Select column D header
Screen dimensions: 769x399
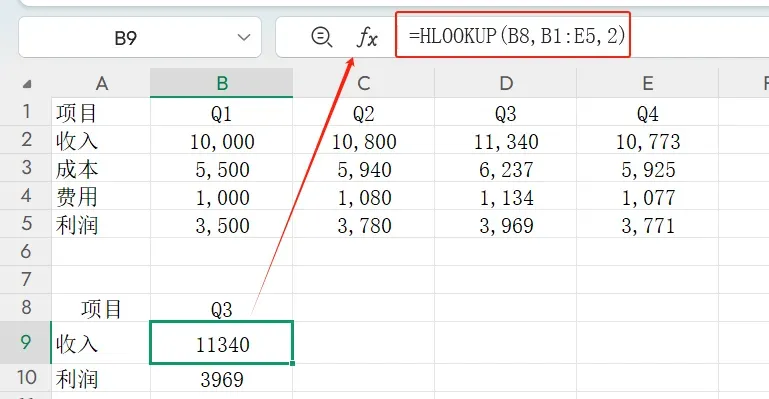[506, 83]
